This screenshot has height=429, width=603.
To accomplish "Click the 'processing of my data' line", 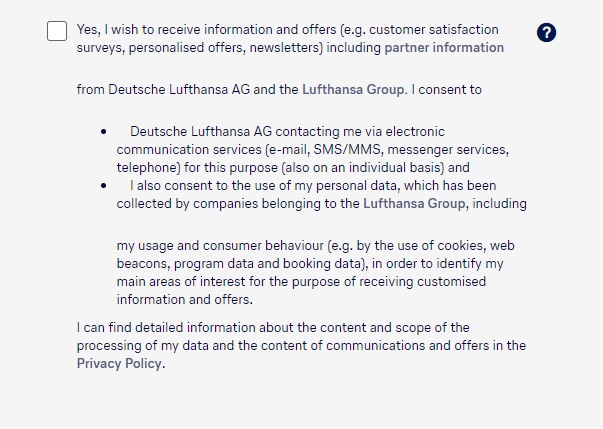I will coord(301,346).
